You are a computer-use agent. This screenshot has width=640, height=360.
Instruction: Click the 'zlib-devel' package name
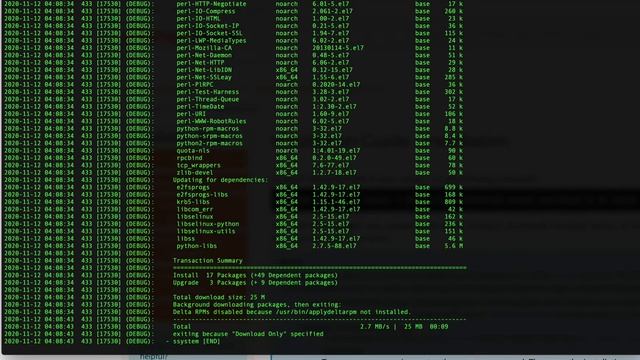(x=195, y=173)
